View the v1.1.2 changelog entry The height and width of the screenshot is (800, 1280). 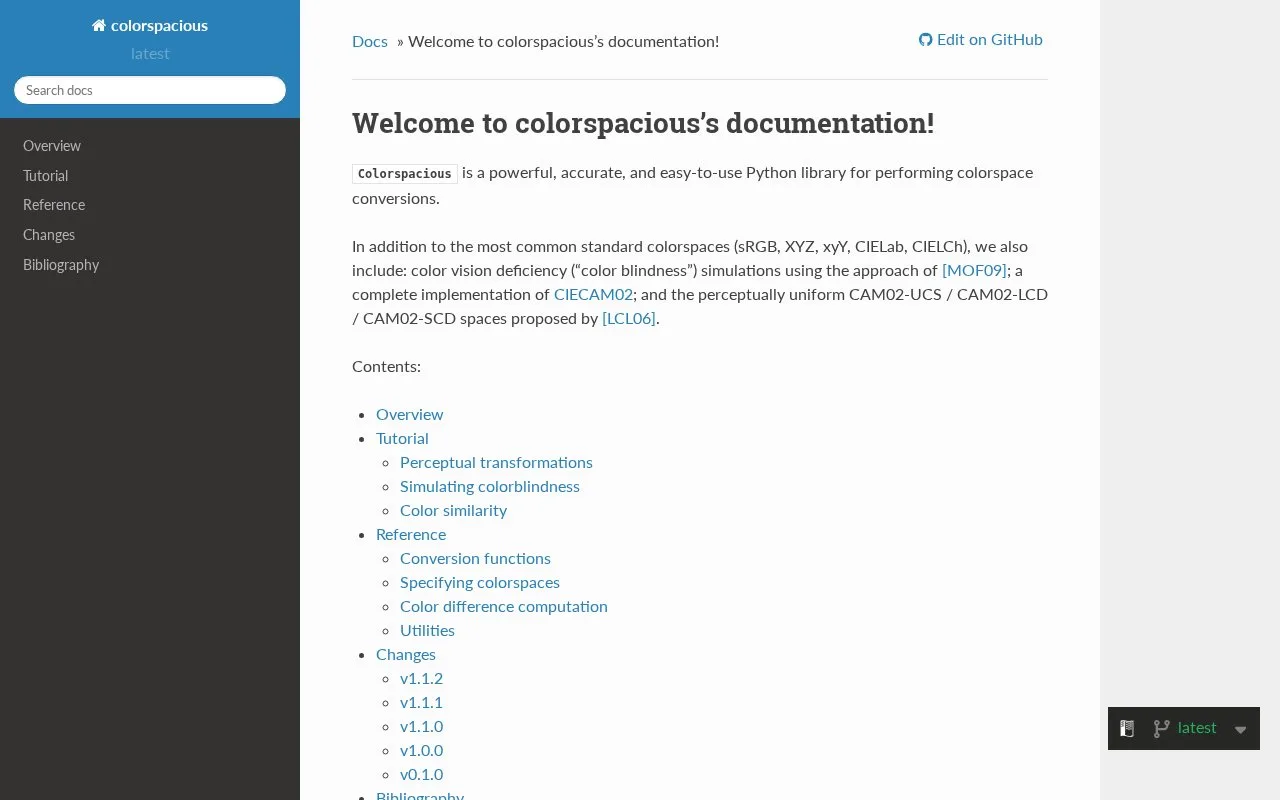tap(422, 678)
